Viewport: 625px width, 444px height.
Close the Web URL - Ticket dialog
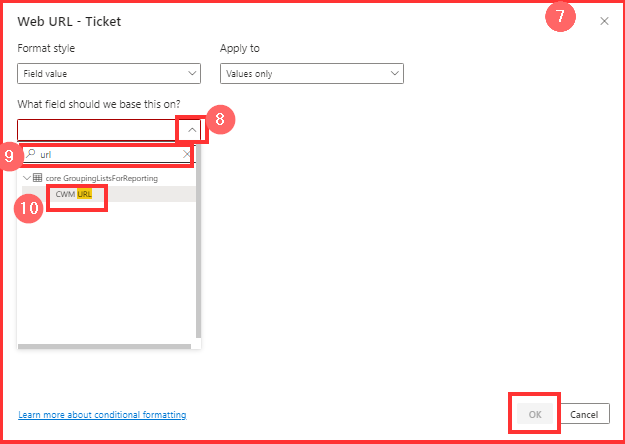point(604,21)
